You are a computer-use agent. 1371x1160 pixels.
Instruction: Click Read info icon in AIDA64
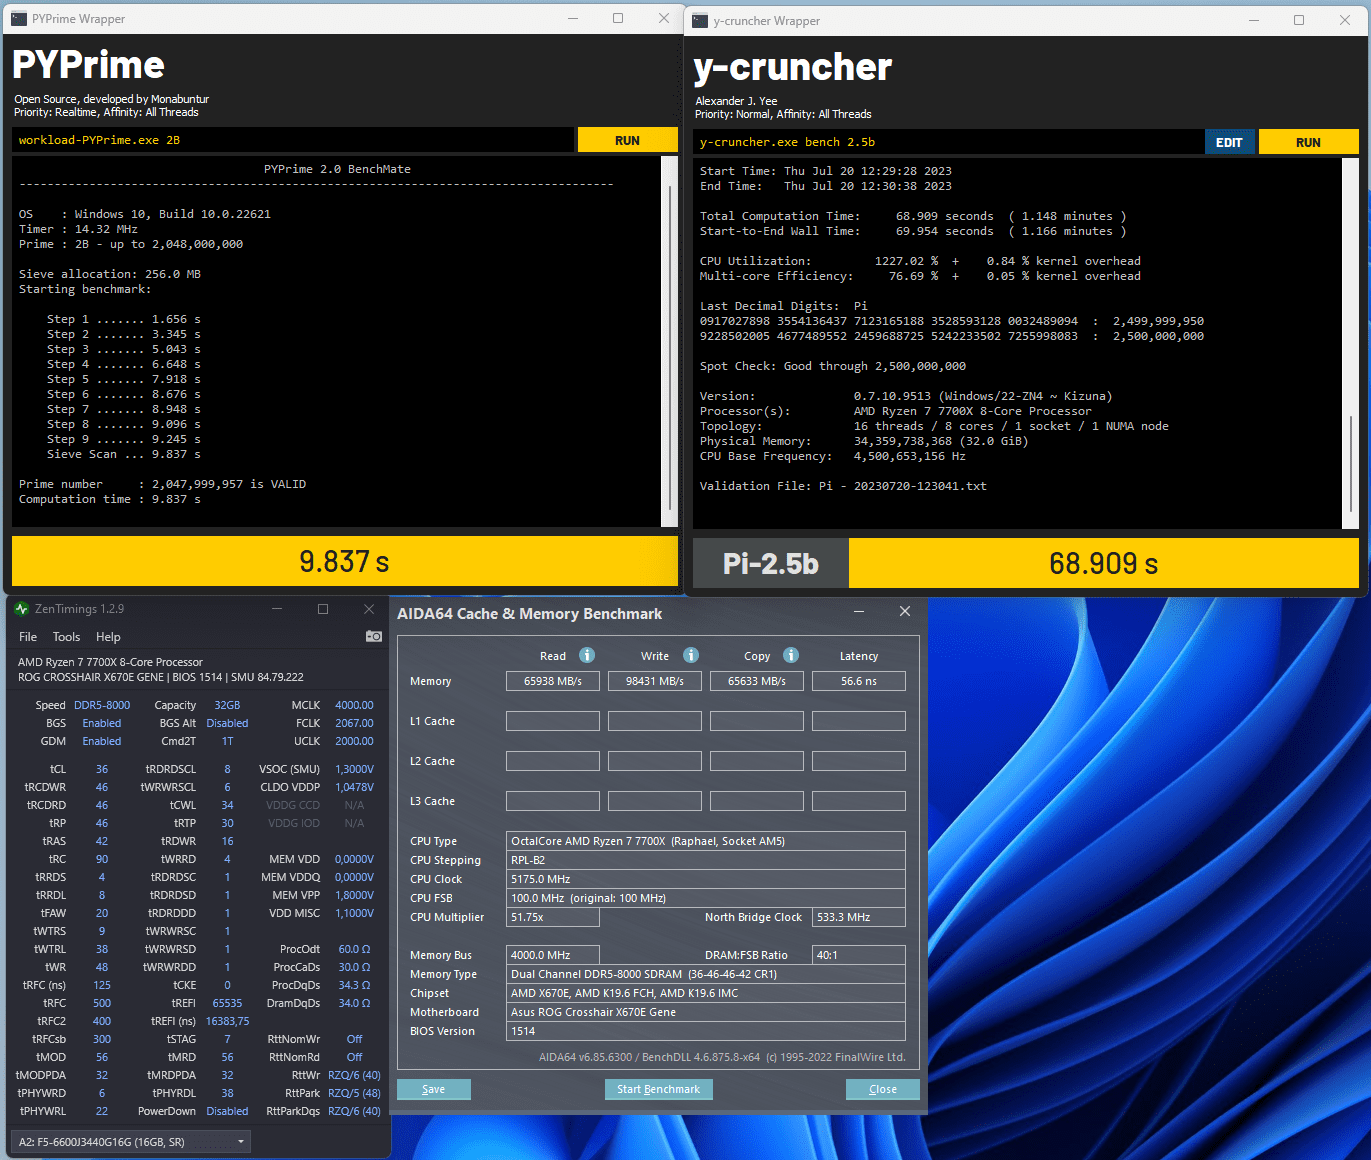(587, 655)
